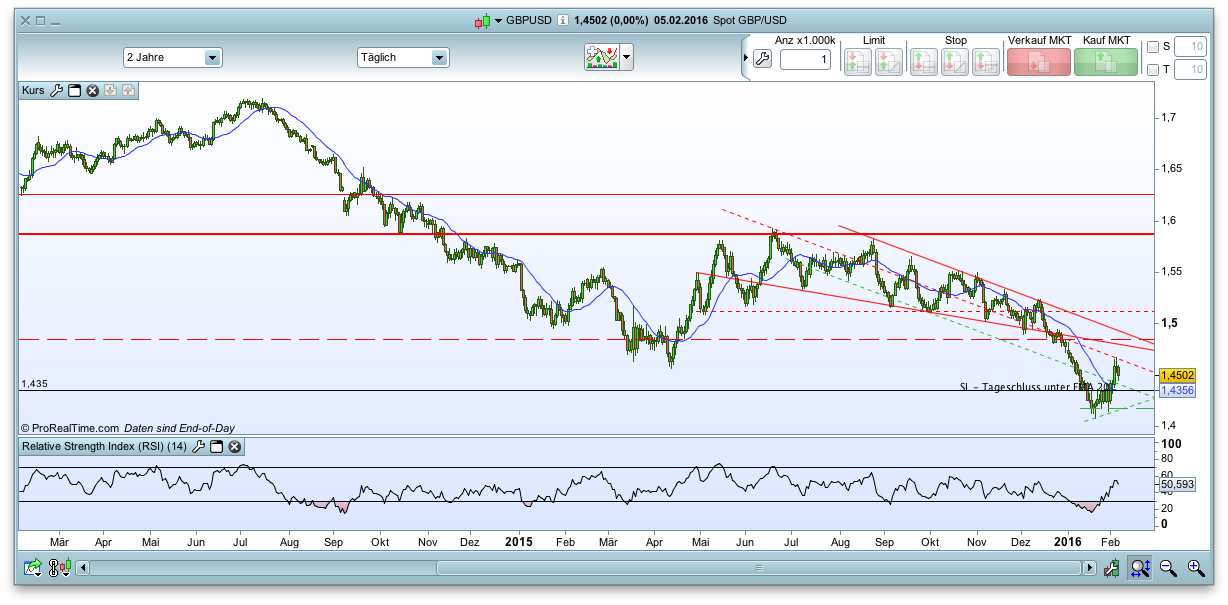Image resolution: width=1228 pixels, height=605 pixels.
Task: Click the third Stop order icon
Action: (x=985, y=61)
